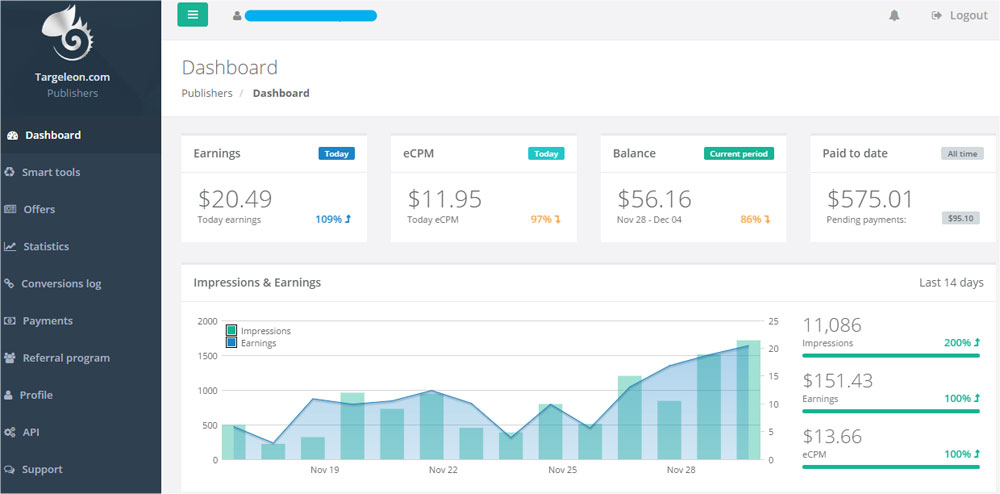Screen dimensions: 1000x494
Task: Click the green Impressions progress bar
Action: 891,355
